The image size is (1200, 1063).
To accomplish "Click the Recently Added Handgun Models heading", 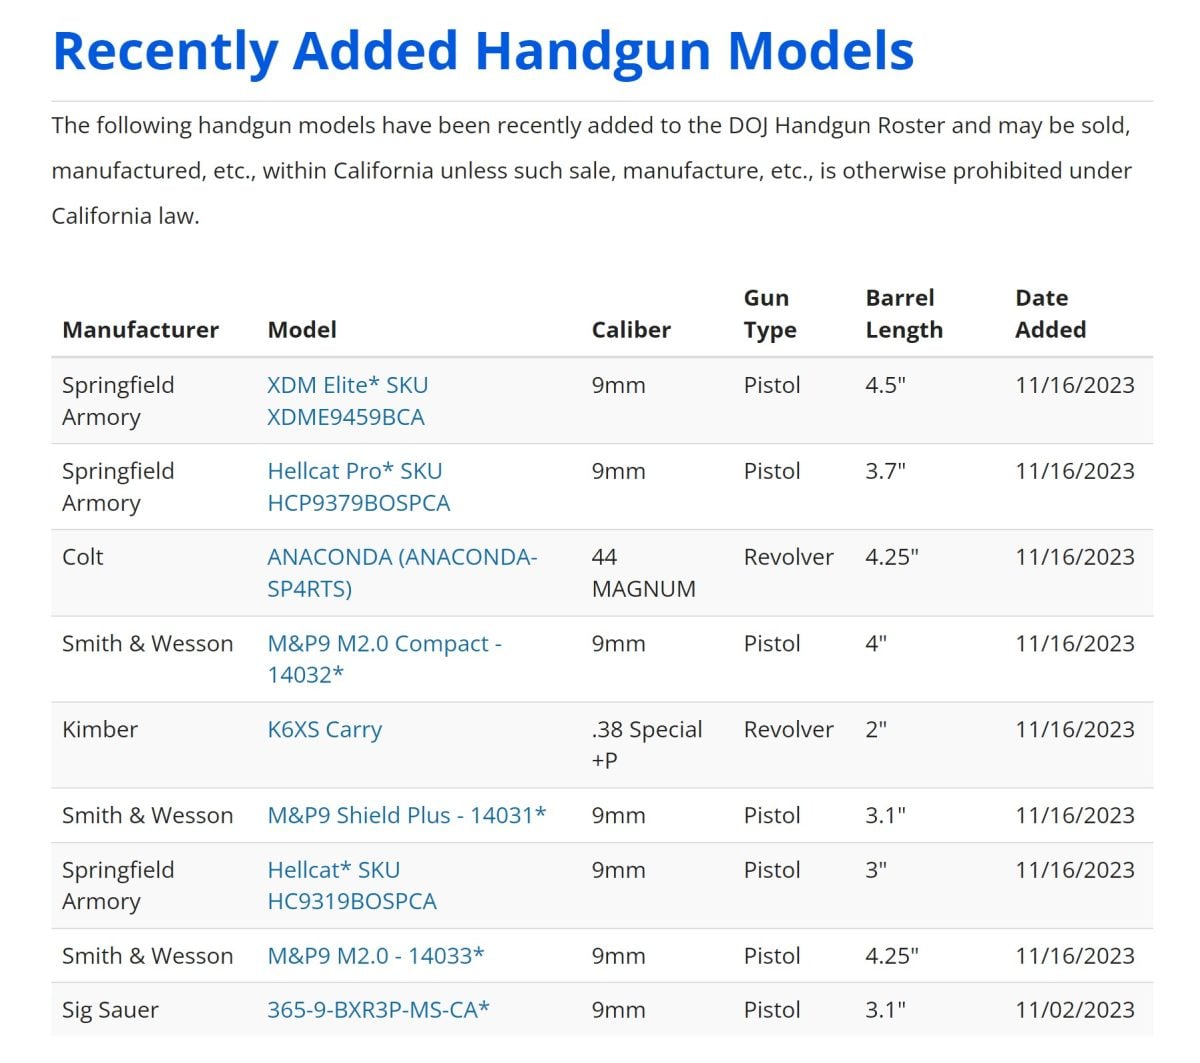I will (x=483, y=51).
